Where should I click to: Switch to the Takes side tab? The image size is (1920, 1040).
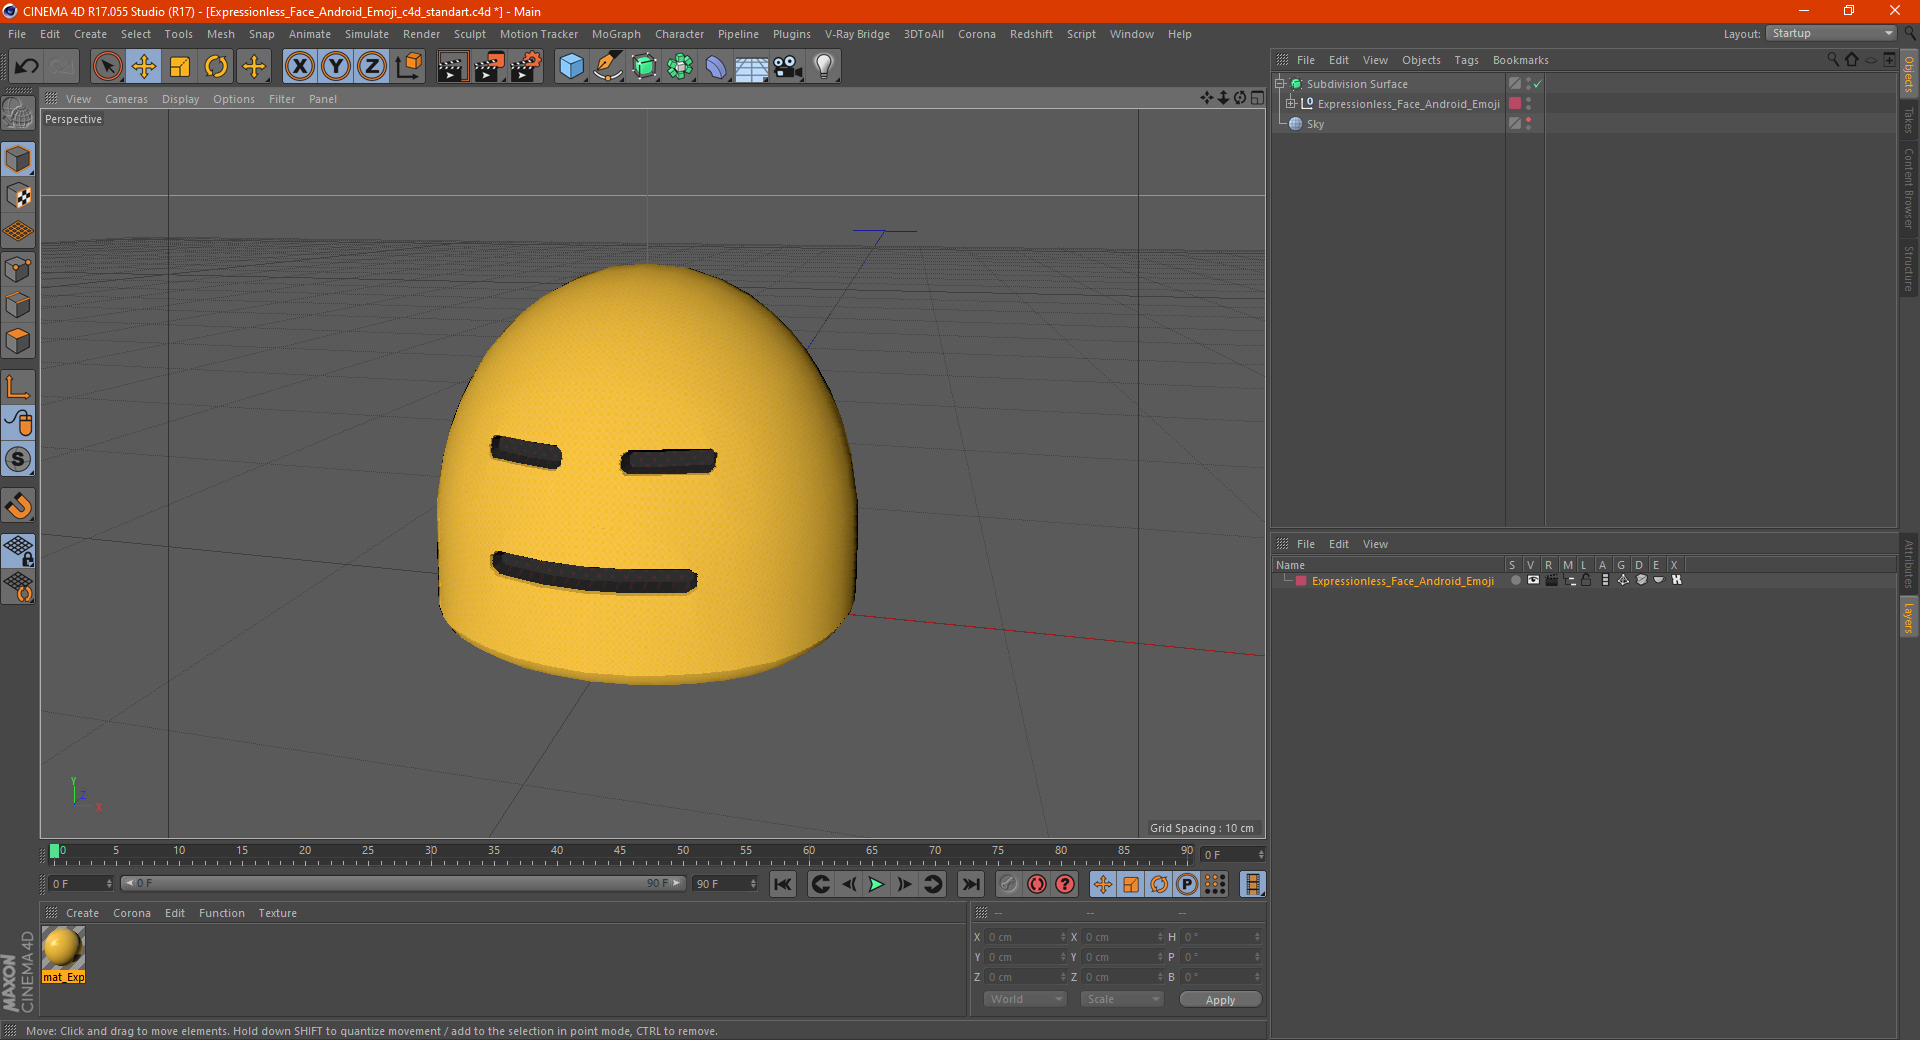(x=1908, y=120)
